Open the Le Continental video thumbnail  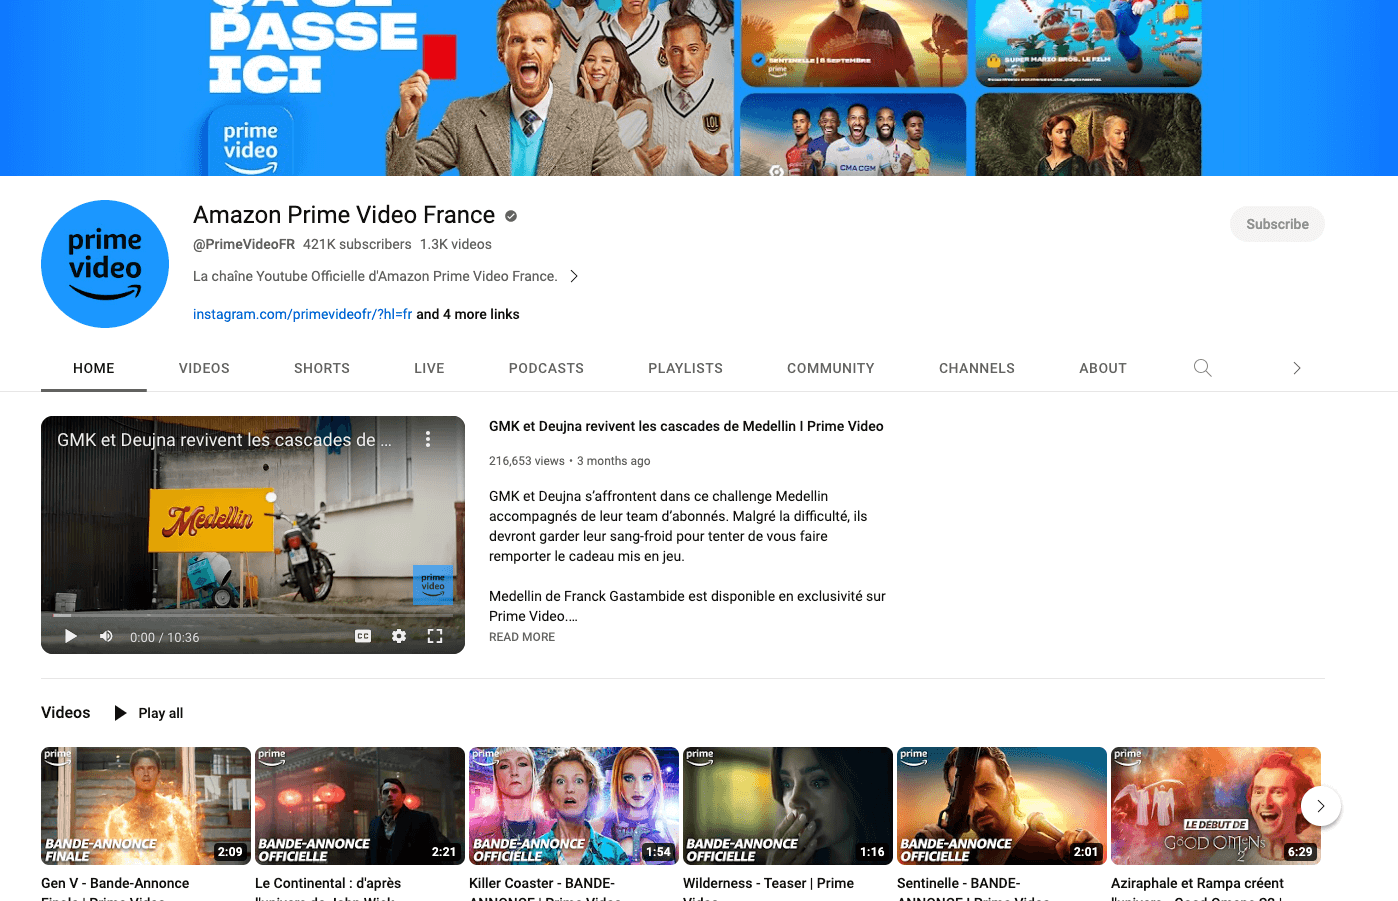coord(360,806)
